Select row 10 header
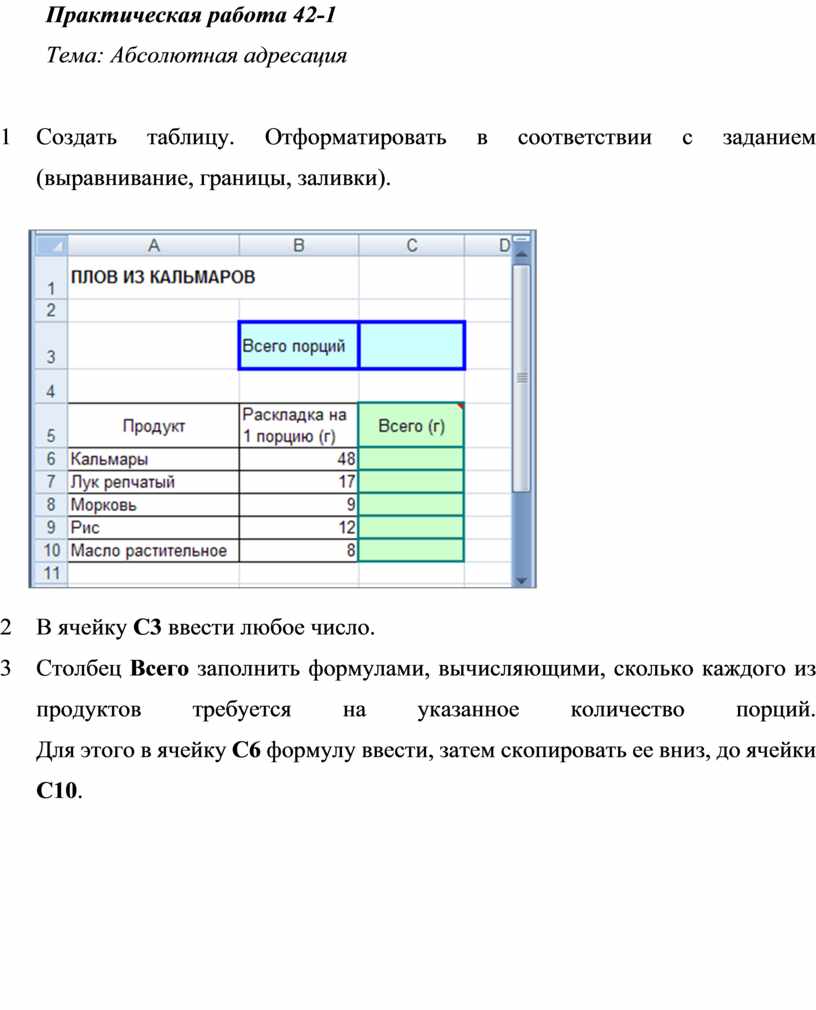The image size is (816, 1010). [x=49, y=551]
